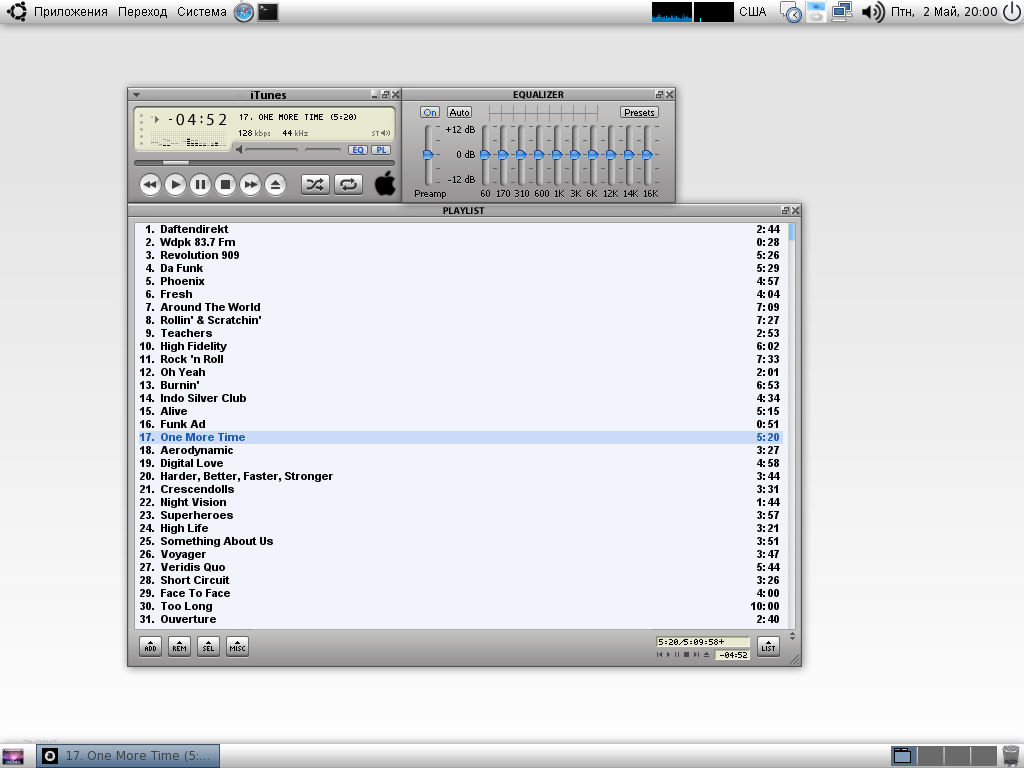This screenshot has height=768, width=1024.
Task: Open the playlist REM menu
Action: 180,647
